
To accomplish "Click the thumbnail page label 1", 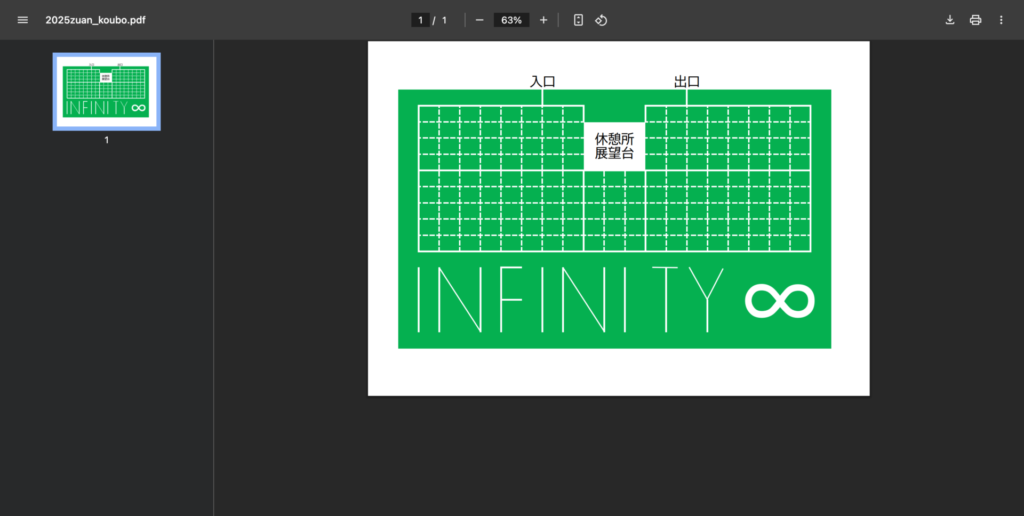I will 106,140.
